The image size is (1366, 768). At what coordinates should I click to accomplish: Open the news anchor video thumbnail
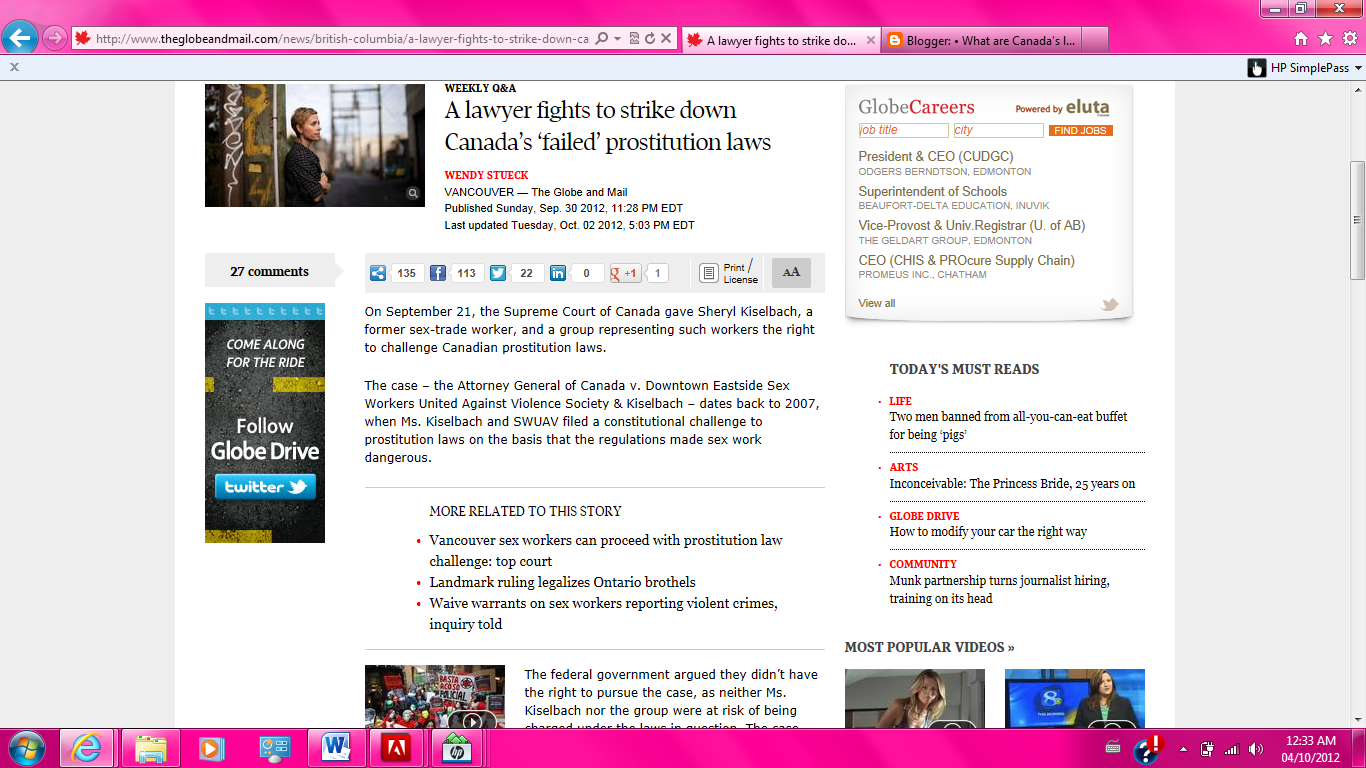pos(1075,698)
